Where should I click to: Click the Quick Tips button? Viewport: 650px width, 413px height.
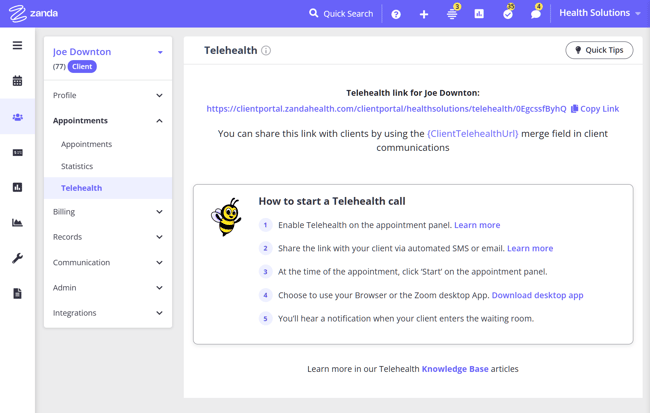(x=599, y=50)
